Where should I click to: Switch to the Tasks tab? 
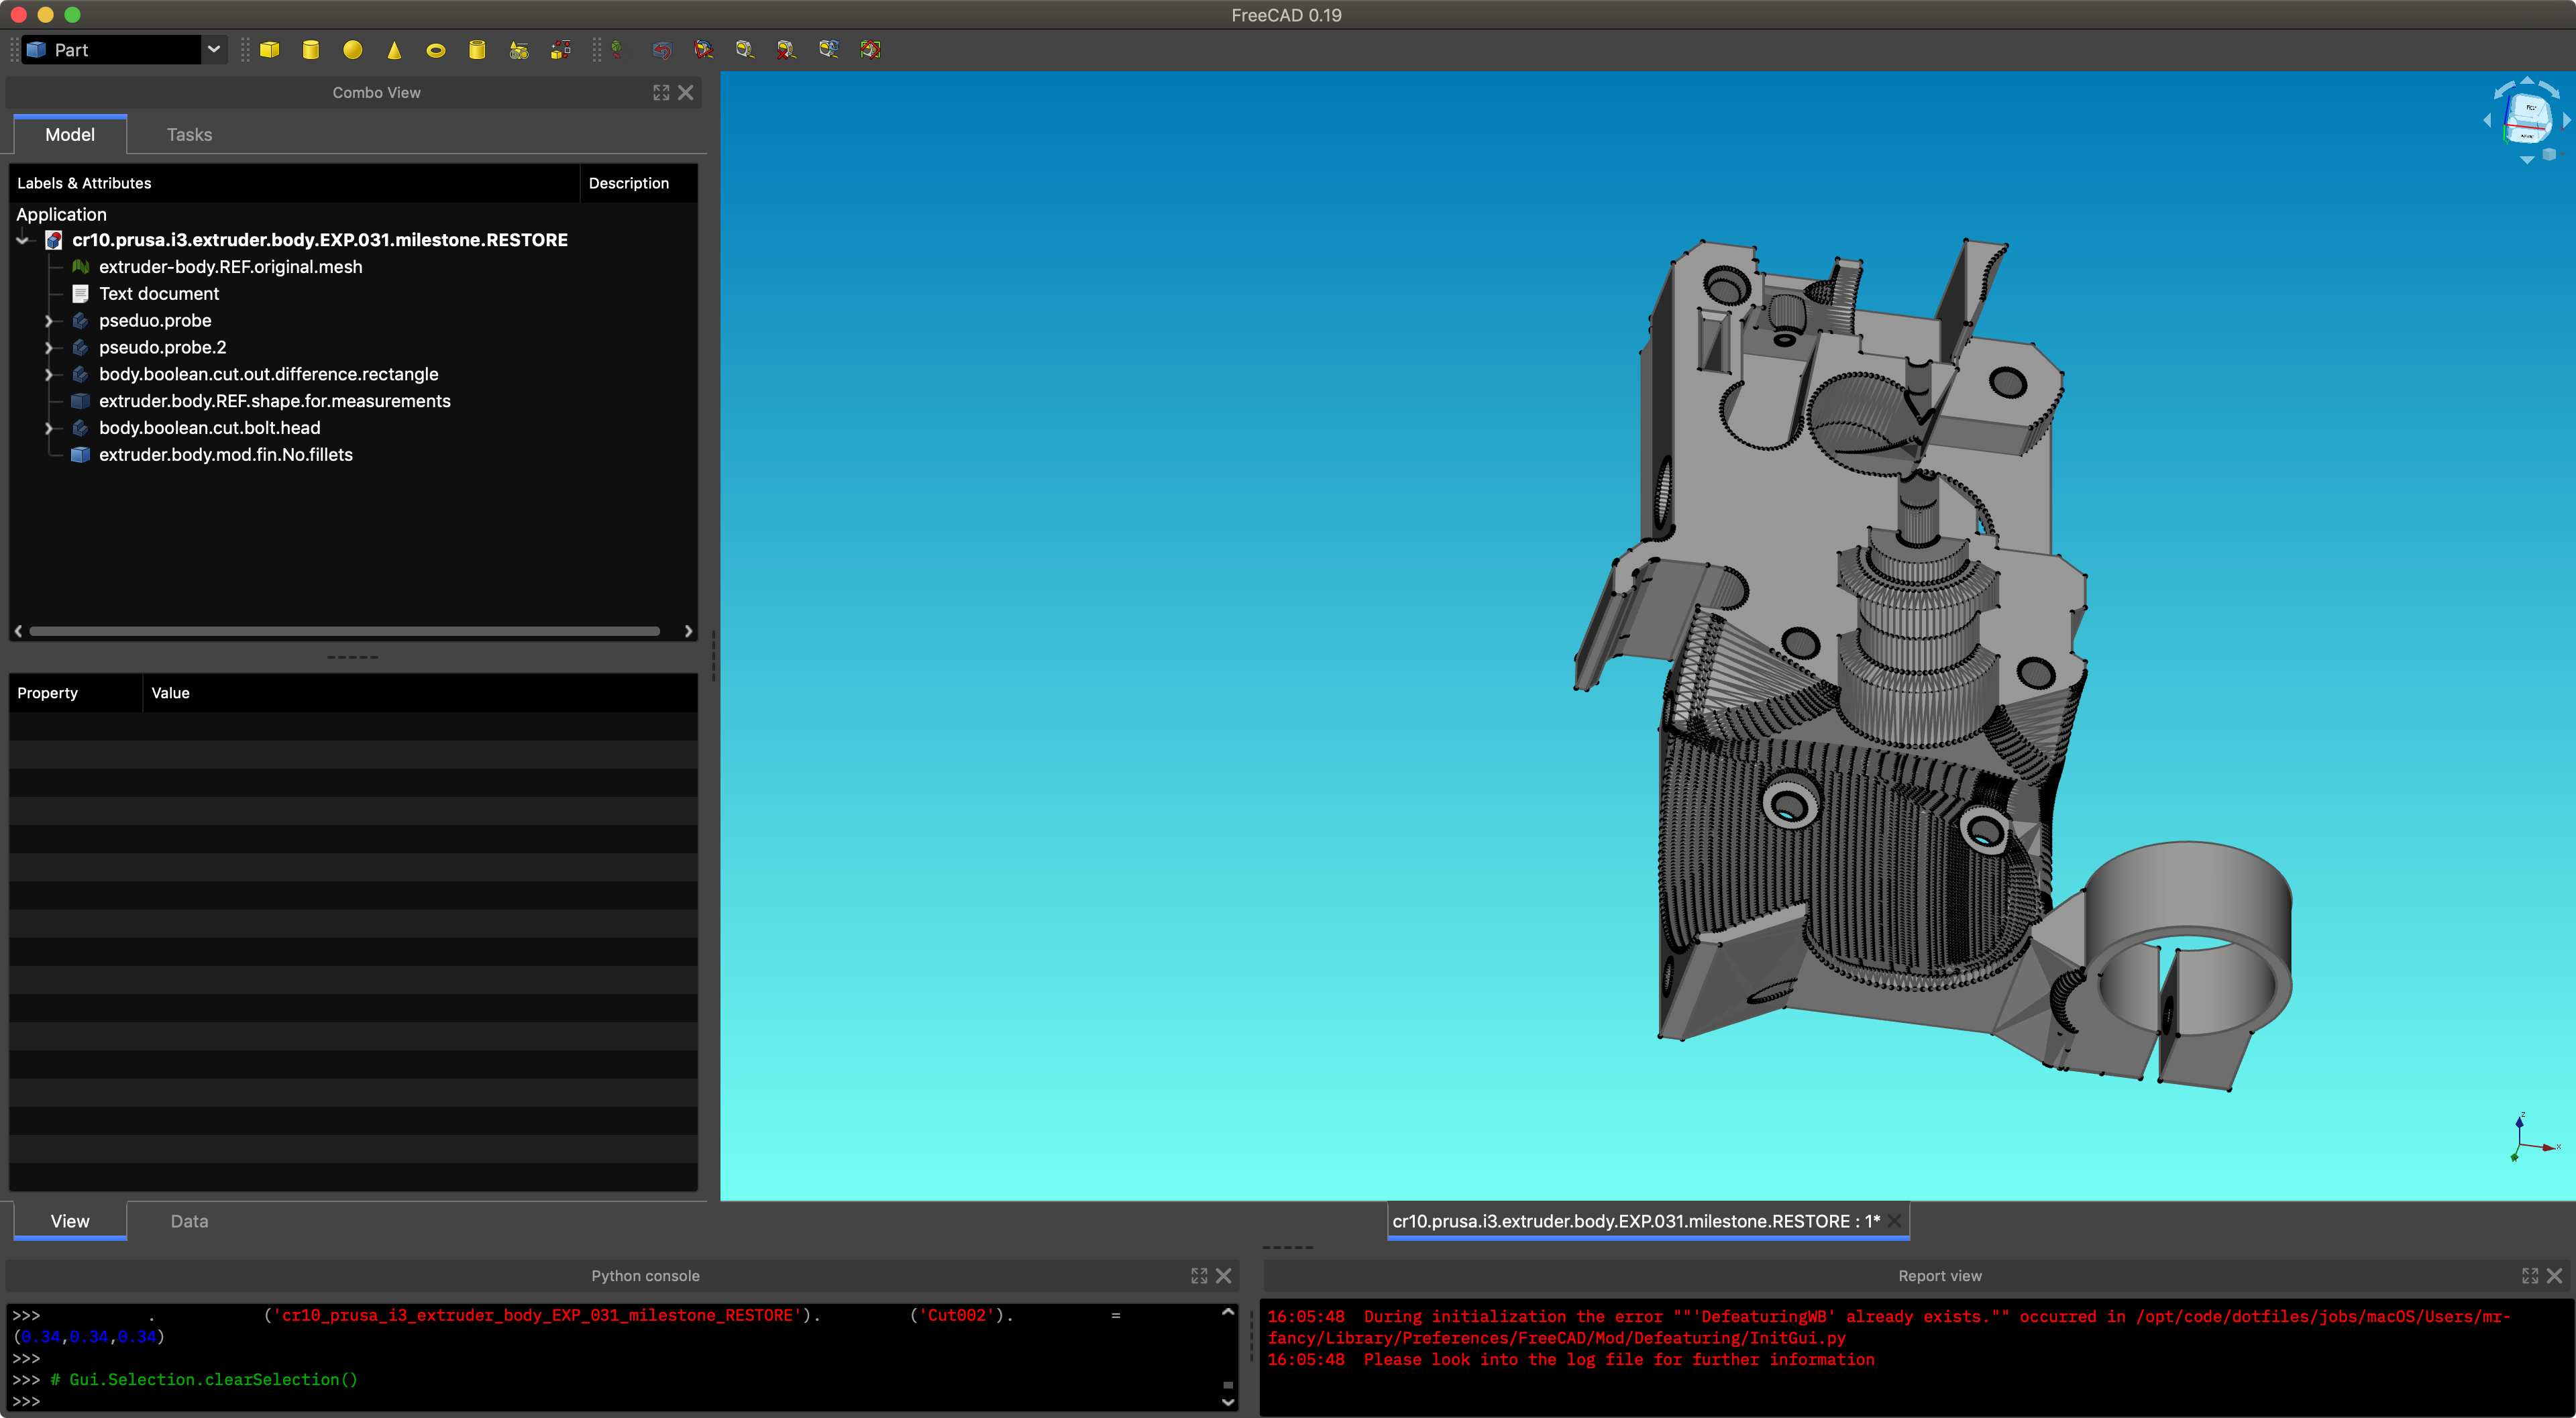click(x=189, y=135)
